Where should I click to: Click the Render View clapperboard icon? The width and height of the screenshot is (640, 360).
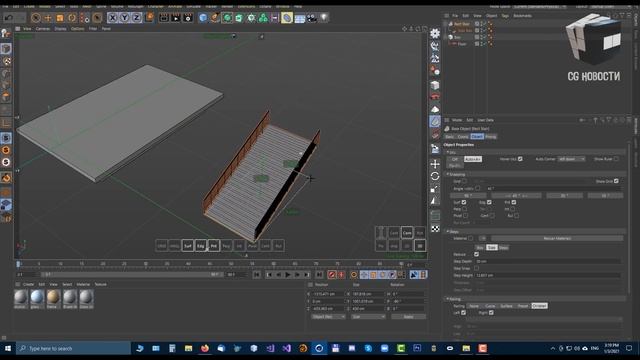tap(164, 18)
